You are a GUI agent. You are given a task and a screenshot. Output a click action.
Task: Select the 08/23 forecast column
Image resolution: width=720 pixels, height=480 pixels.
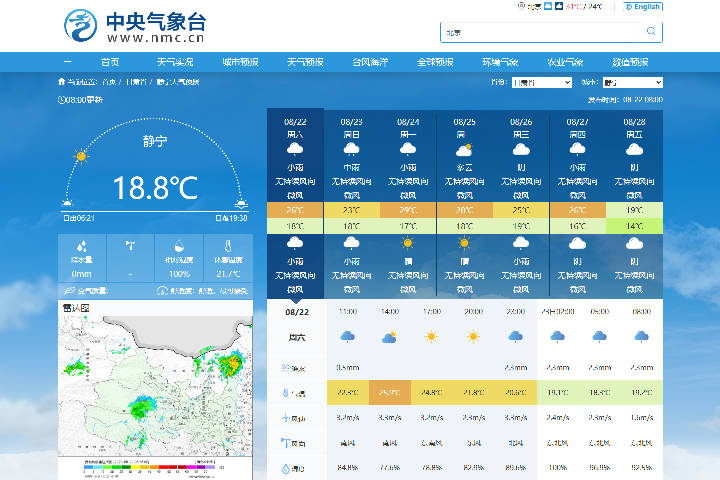pos(352,203)
